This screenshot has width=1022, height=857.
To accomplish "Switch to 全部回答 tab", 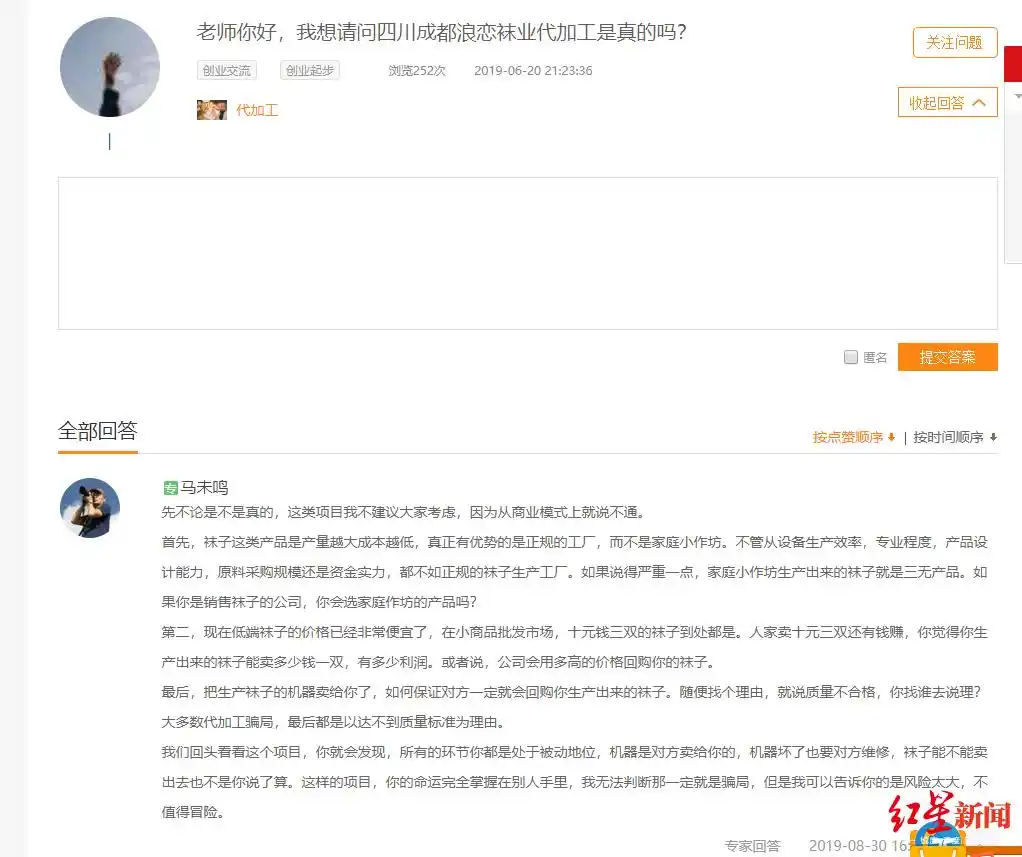I will [x=98, y=431].
